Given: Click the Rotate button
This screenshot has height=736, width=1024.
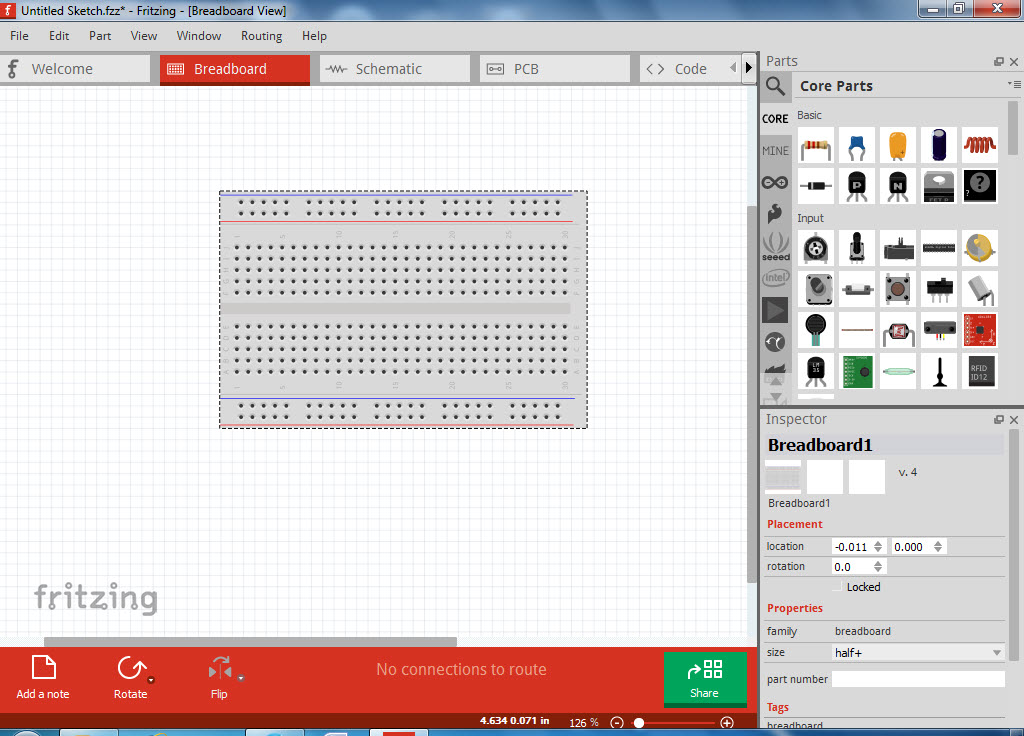Looking at the screenshot, I should pyautogui.click(x=131, y=670).
